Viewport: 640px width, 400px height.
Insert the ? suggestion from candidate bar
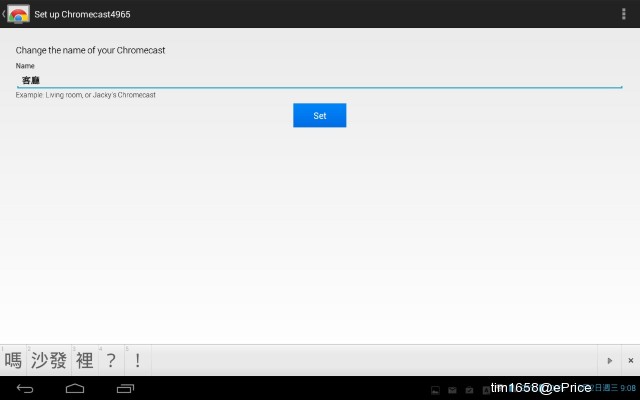click(x=111, y=360)
